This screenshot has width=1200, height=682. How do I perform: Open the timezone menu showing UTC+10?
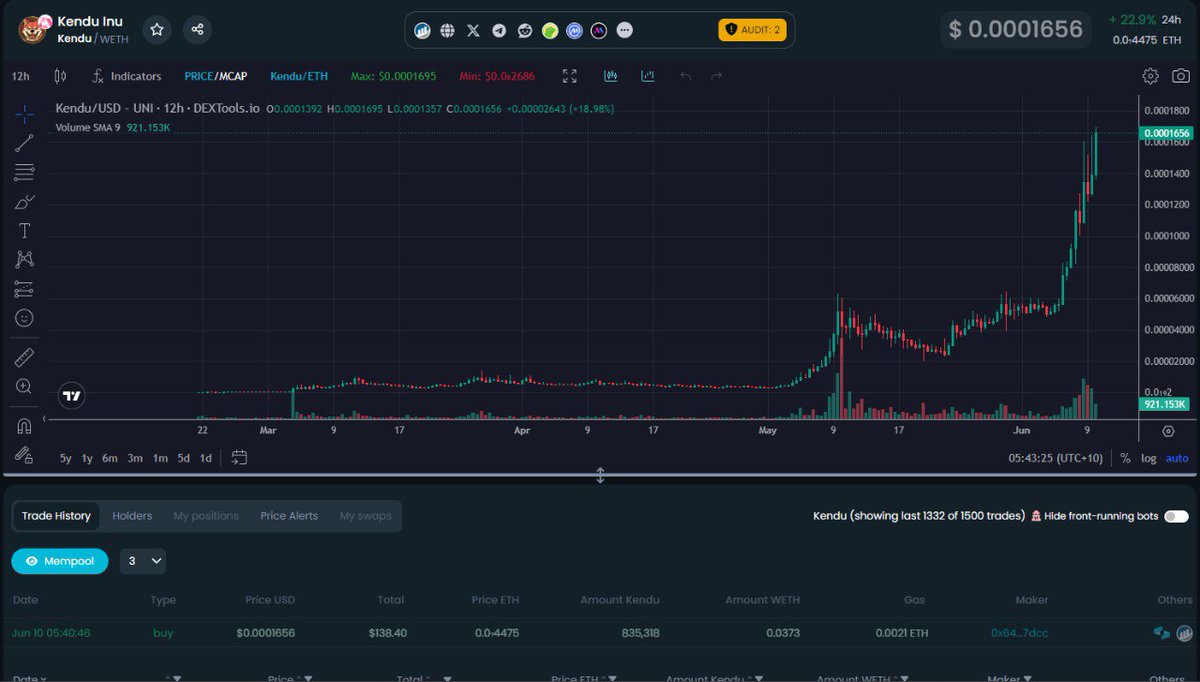pos(1056,458)
